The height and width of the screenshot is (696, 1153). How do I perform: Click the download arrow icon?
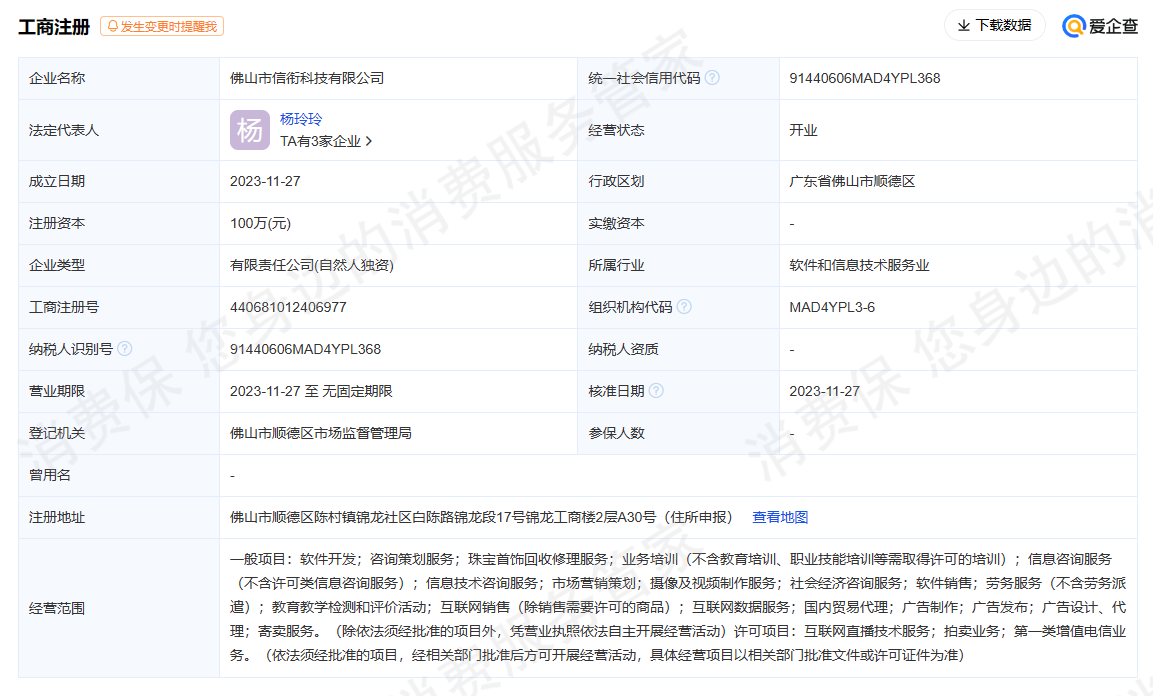pos(963,26)
